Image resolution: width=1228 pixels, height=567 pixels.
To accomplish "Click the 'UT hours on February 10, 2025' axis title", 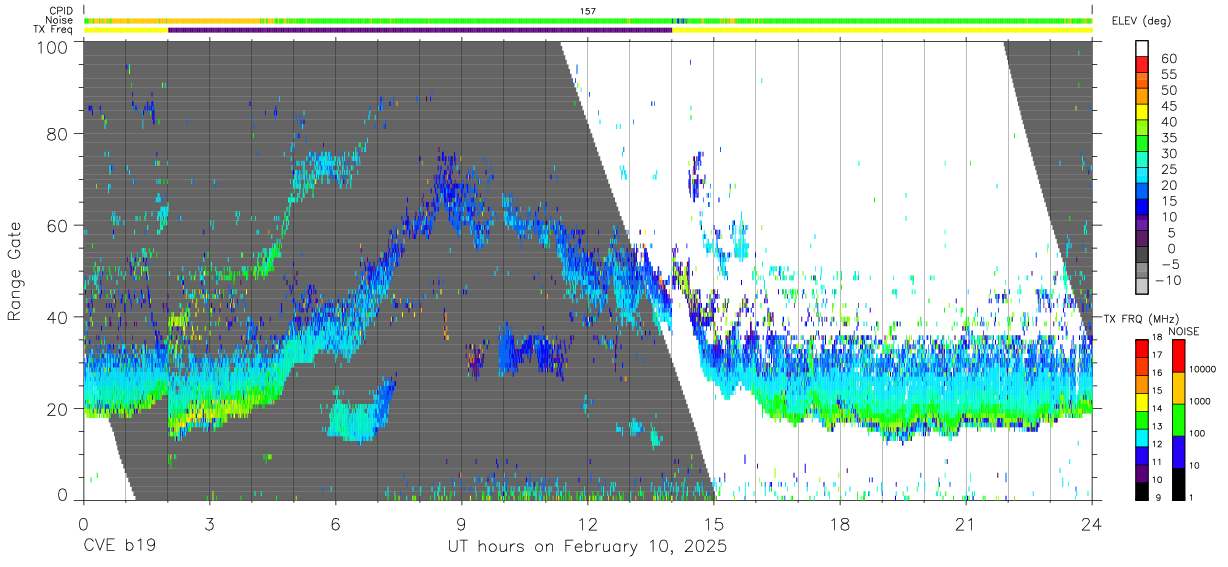I will coord(587,548).
